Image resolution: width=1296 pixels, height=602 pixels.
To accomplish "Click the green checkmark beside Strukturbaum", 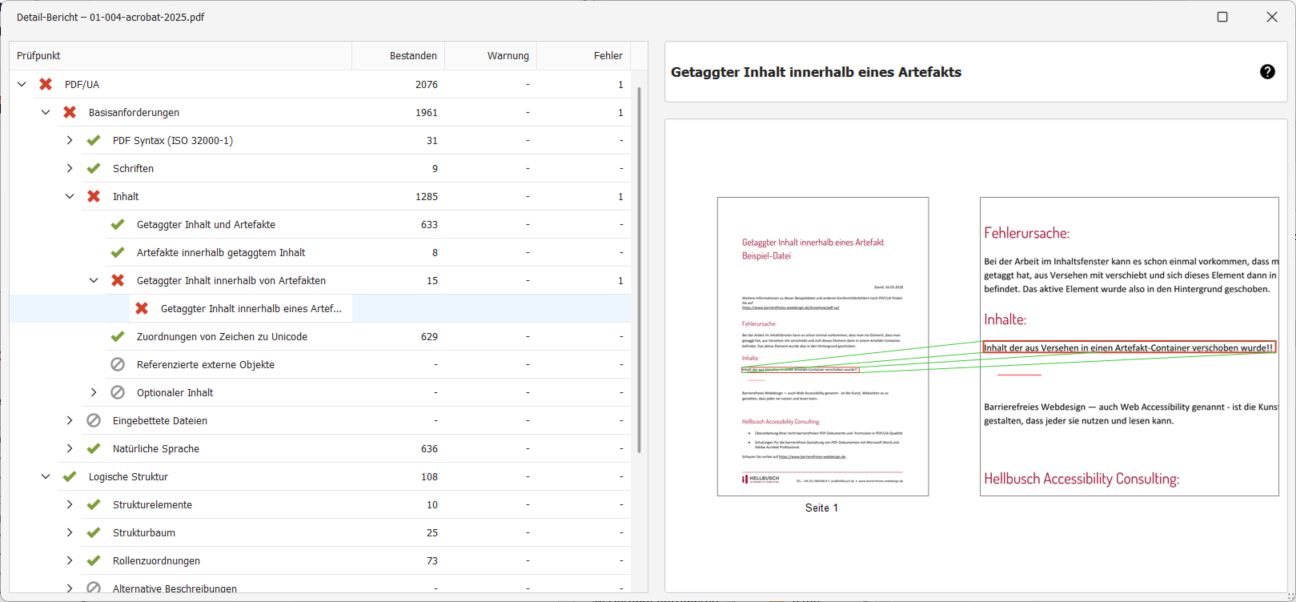I will click(94, 533).
